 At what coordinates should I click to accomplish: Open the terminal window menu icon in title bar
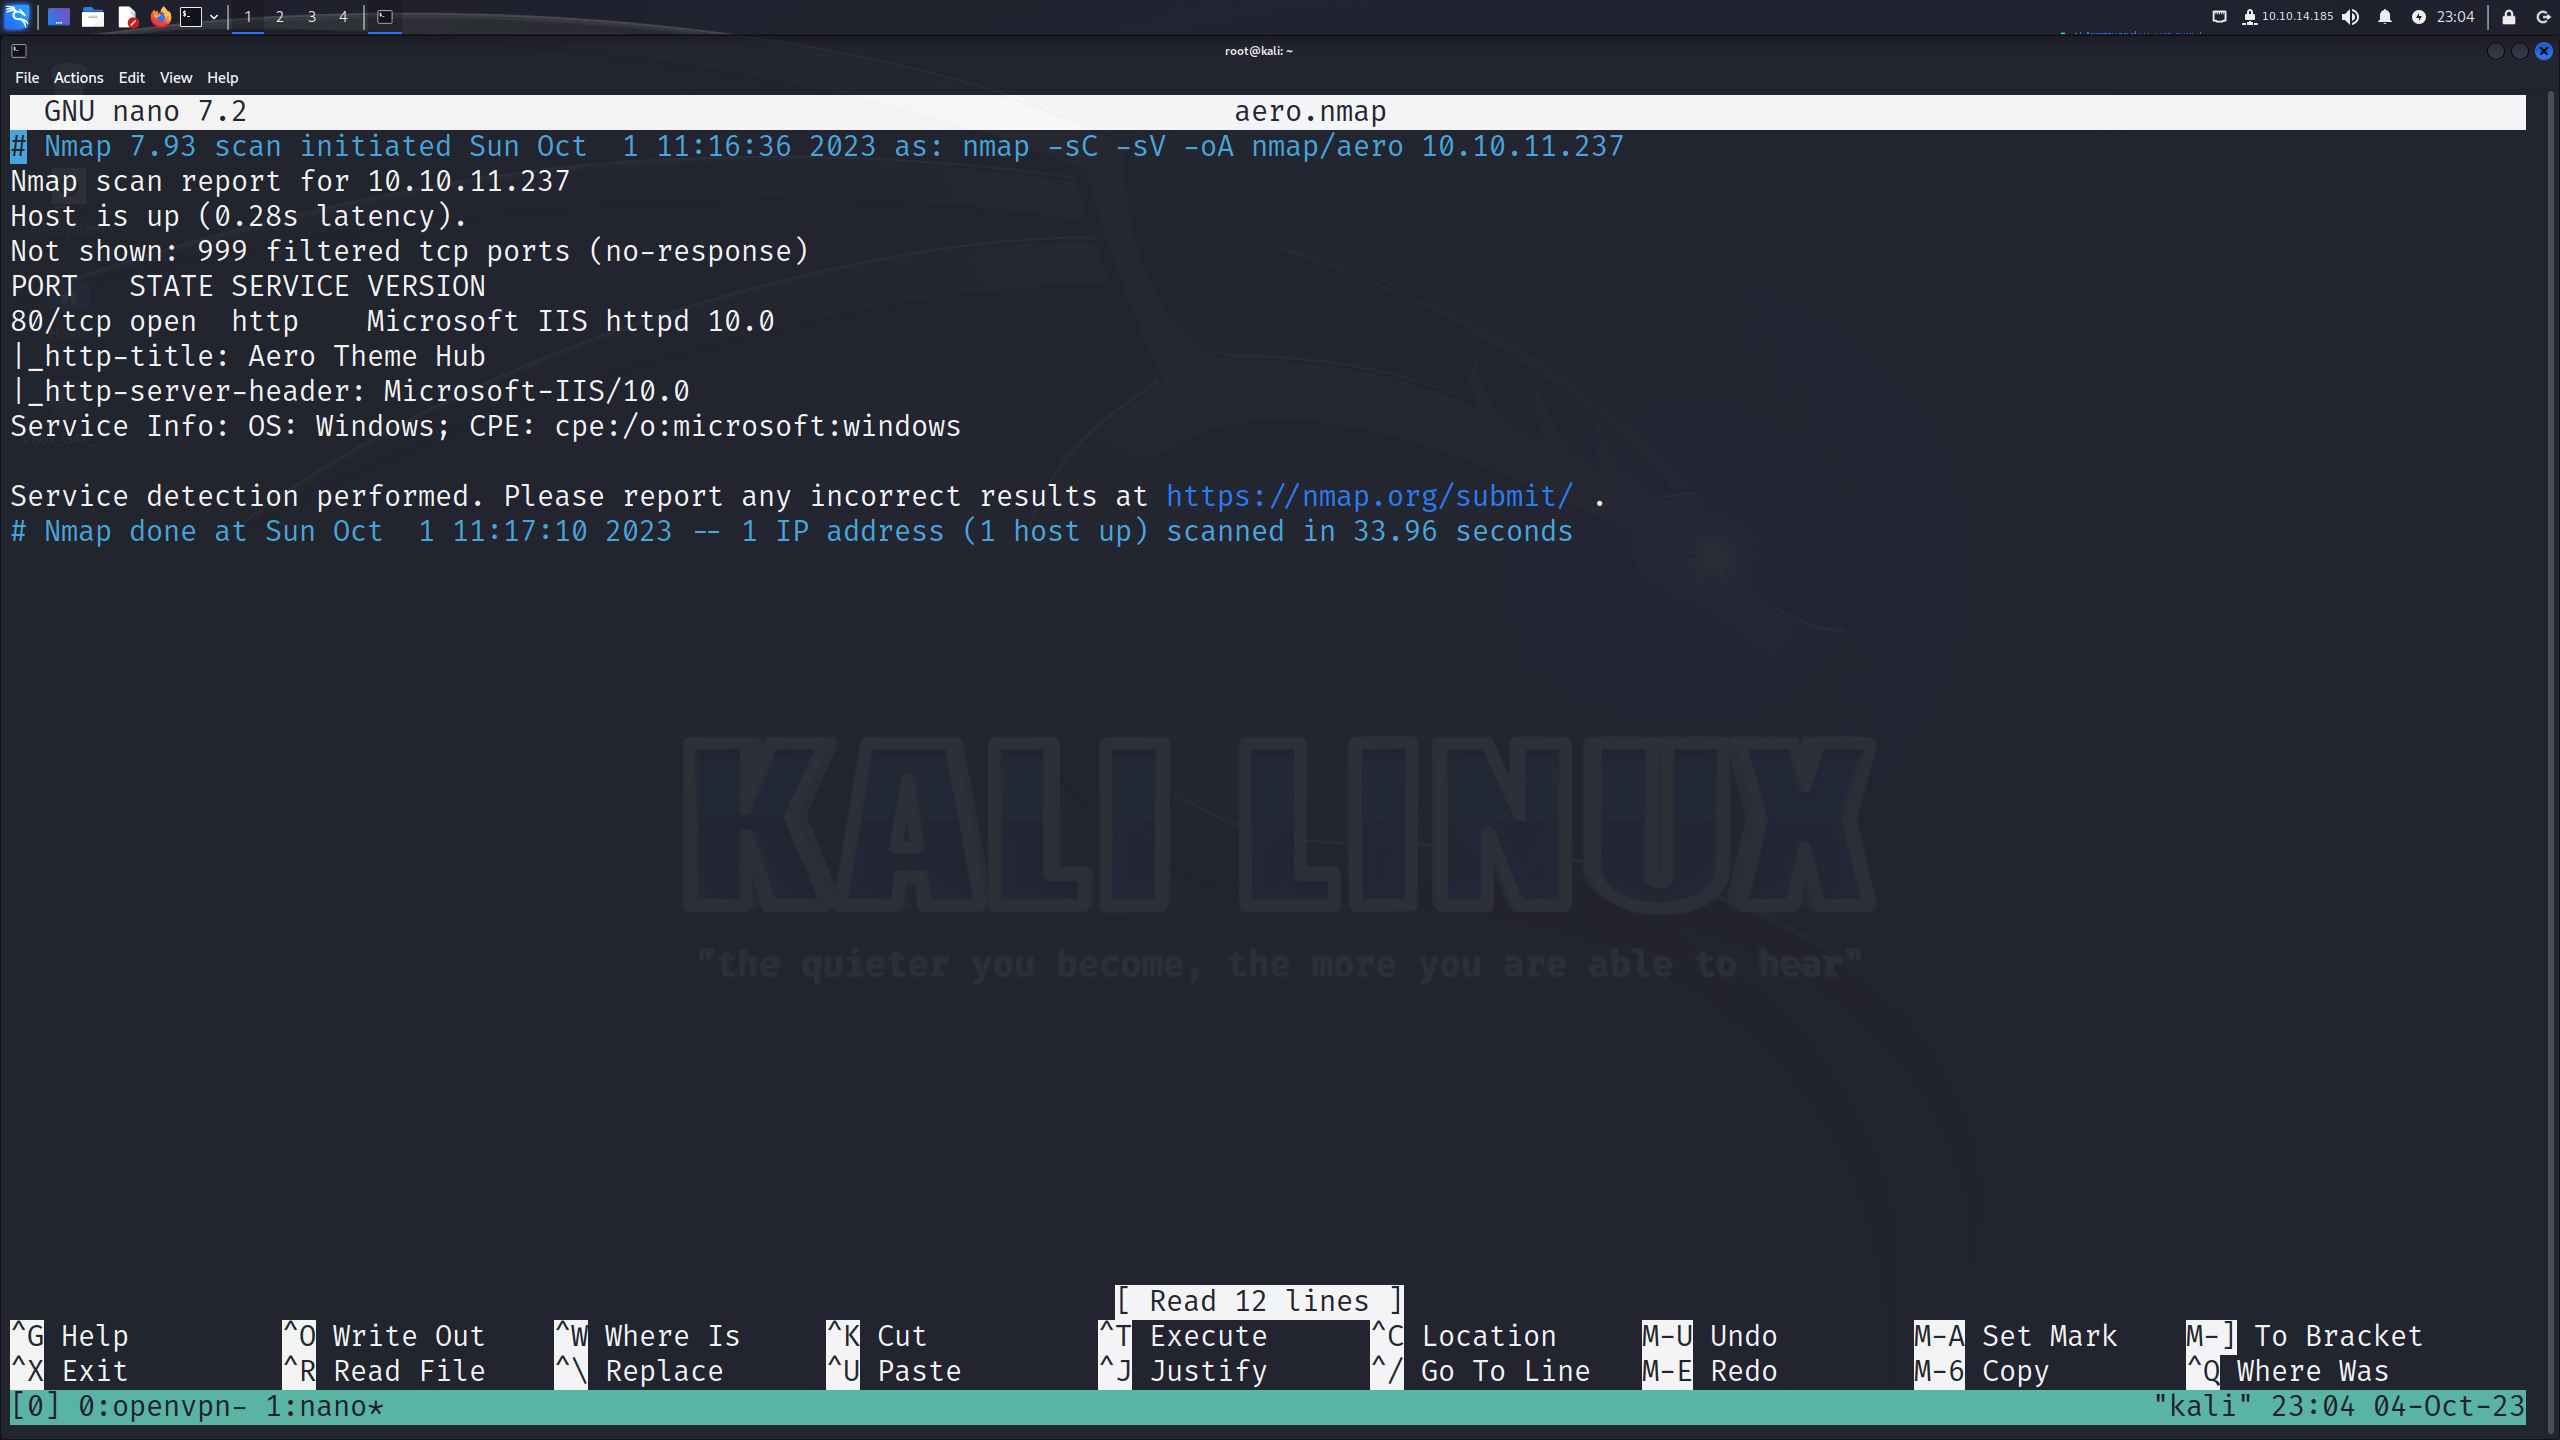point(19,51)
